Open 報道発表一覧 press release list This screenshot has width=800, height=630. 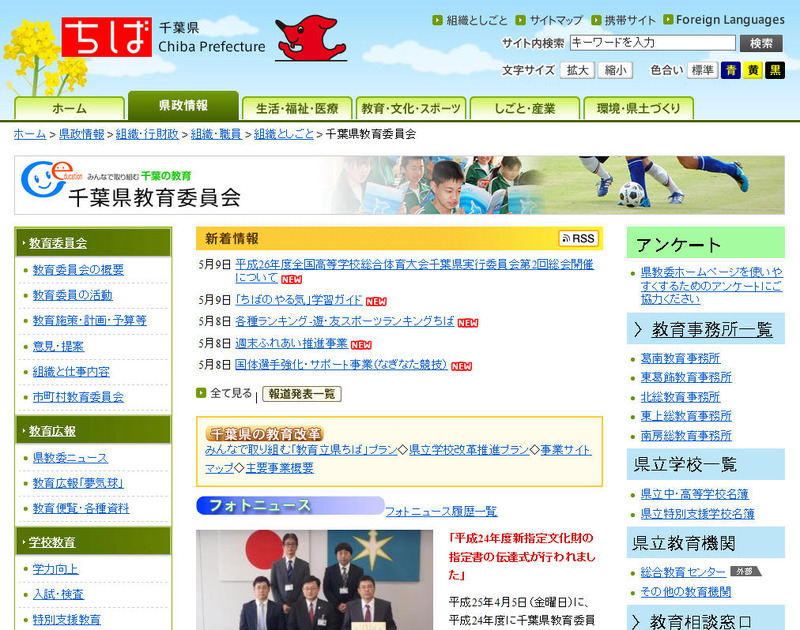pos(301,394)
